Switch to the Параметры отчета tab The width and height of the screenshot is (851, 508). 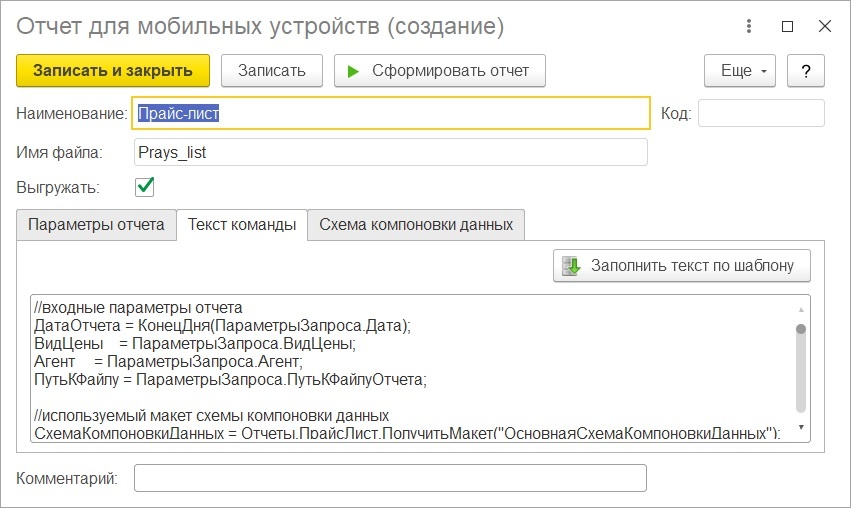click(96, 225)
